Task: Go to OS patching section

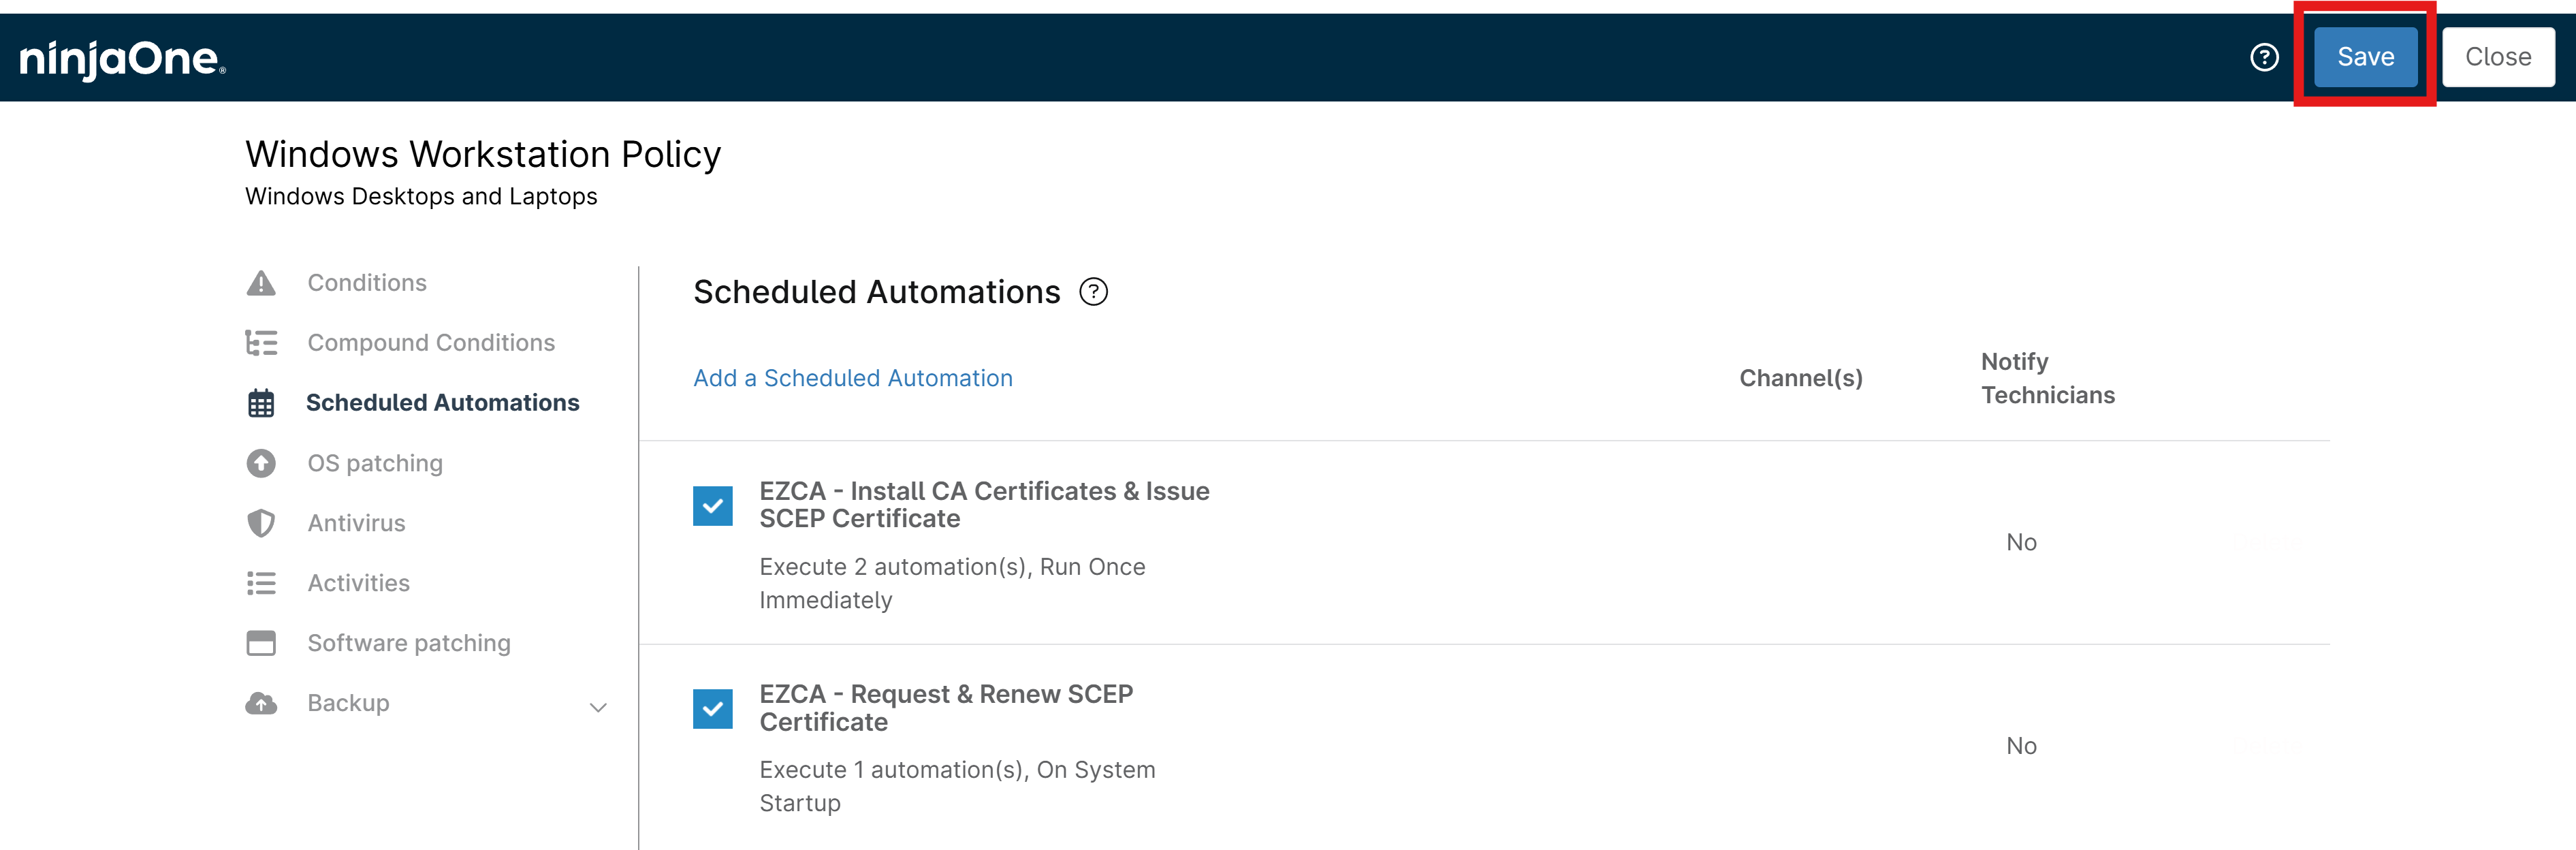Action: point(375,463)
